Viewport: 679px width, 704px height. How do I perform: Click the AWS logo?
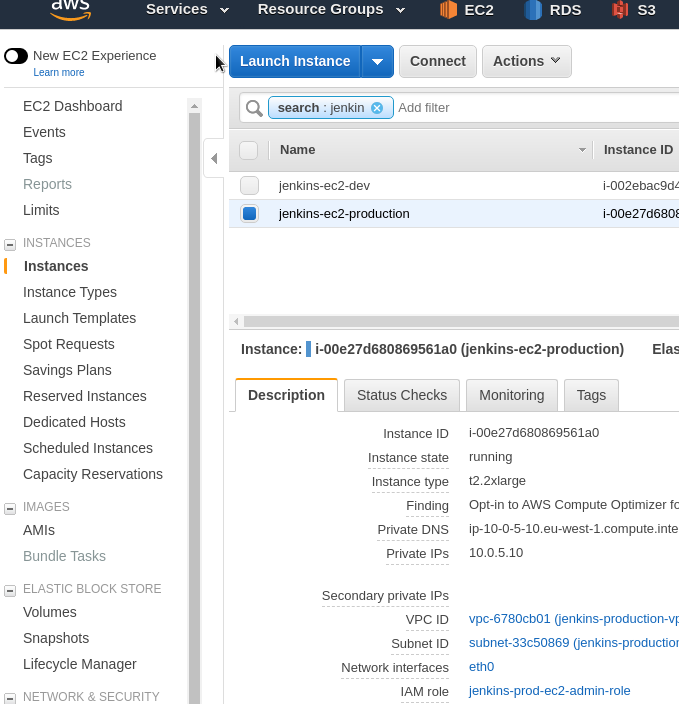point(71,10)
